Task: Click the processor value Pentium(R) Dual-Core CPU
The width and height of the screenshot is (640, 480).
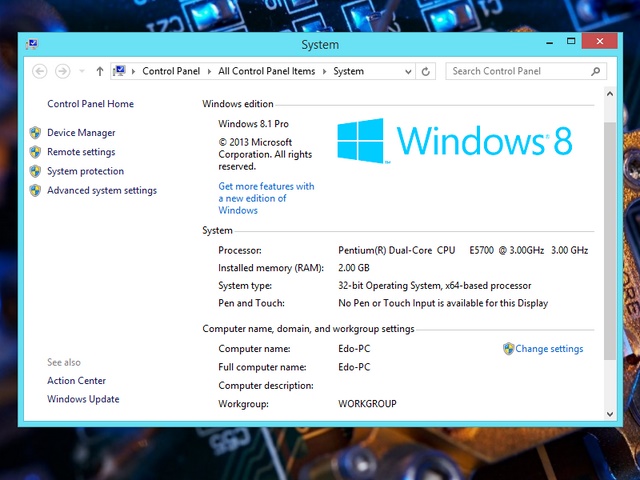Action: click(x=463, y=250)
